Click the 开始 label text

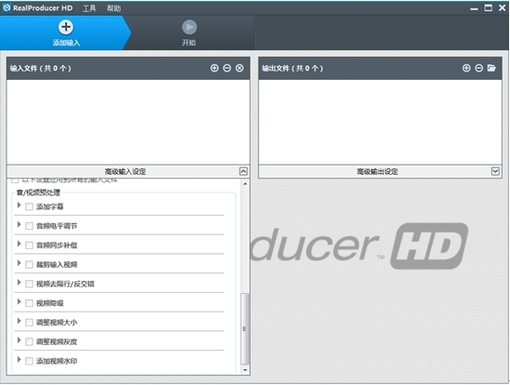[x=189, y=43]
